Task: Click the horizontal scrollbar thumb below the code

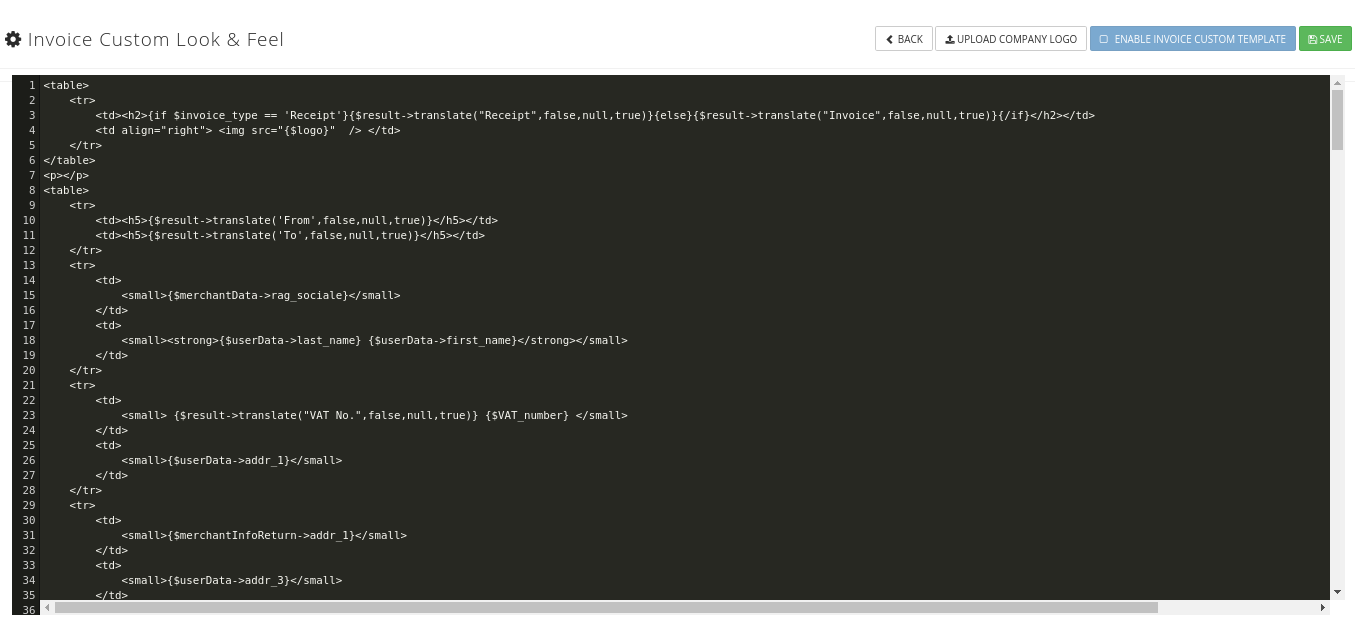Action: point(606,607)
